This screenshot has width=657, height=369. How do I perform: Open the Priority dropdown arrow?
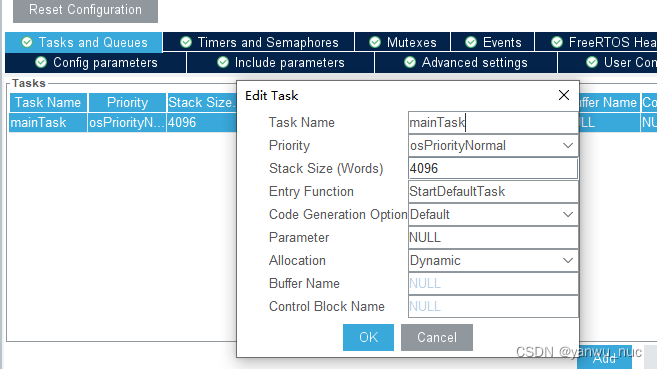click(568, 146)
